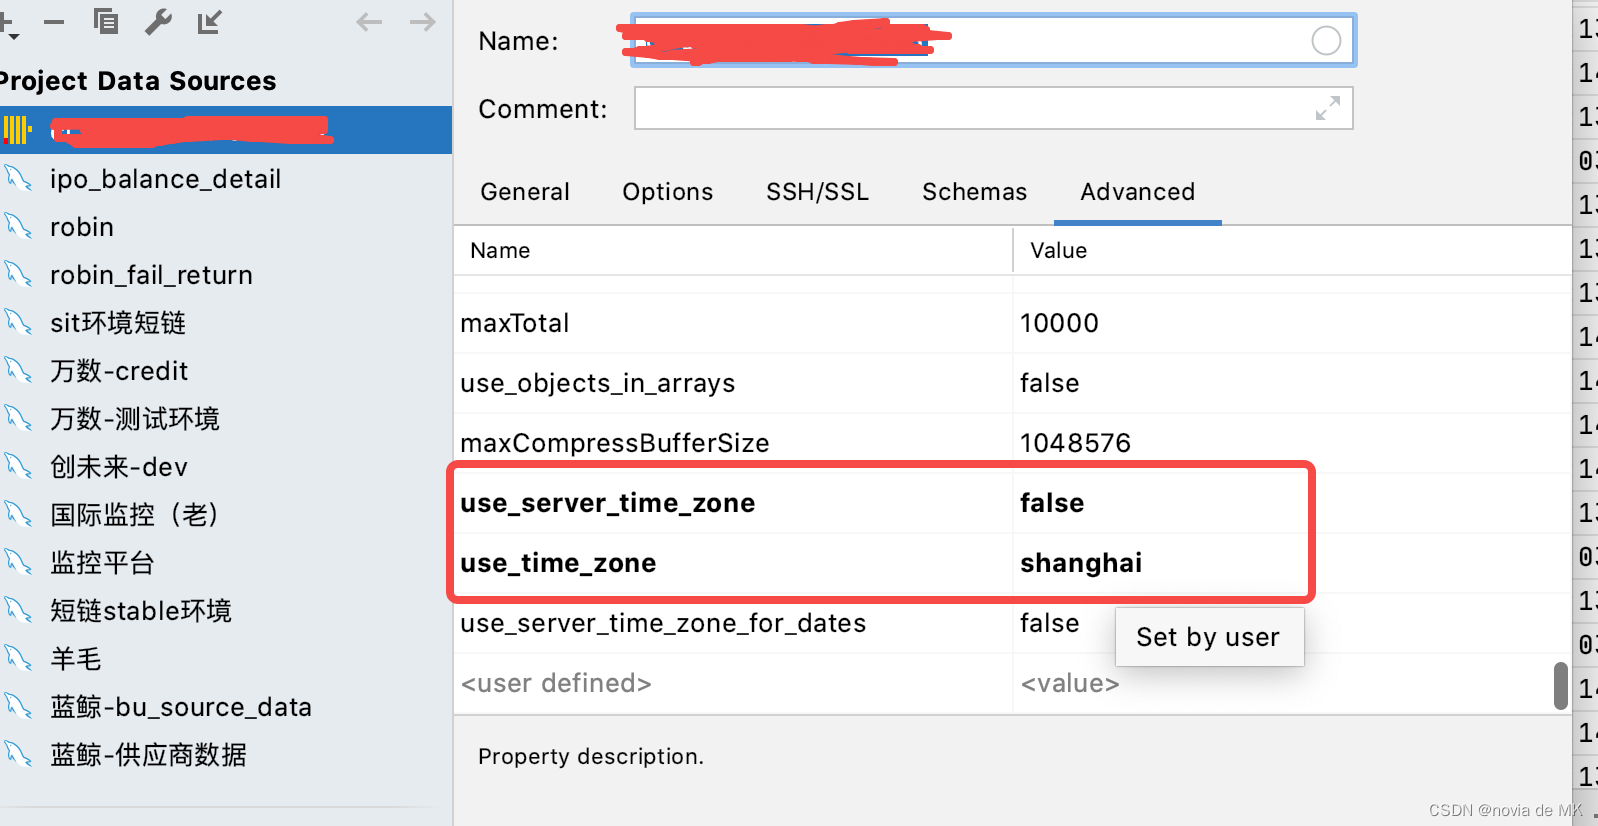Click the Name input field
Viewport: 1598px width, 826px height.
(x=994, y=41)
